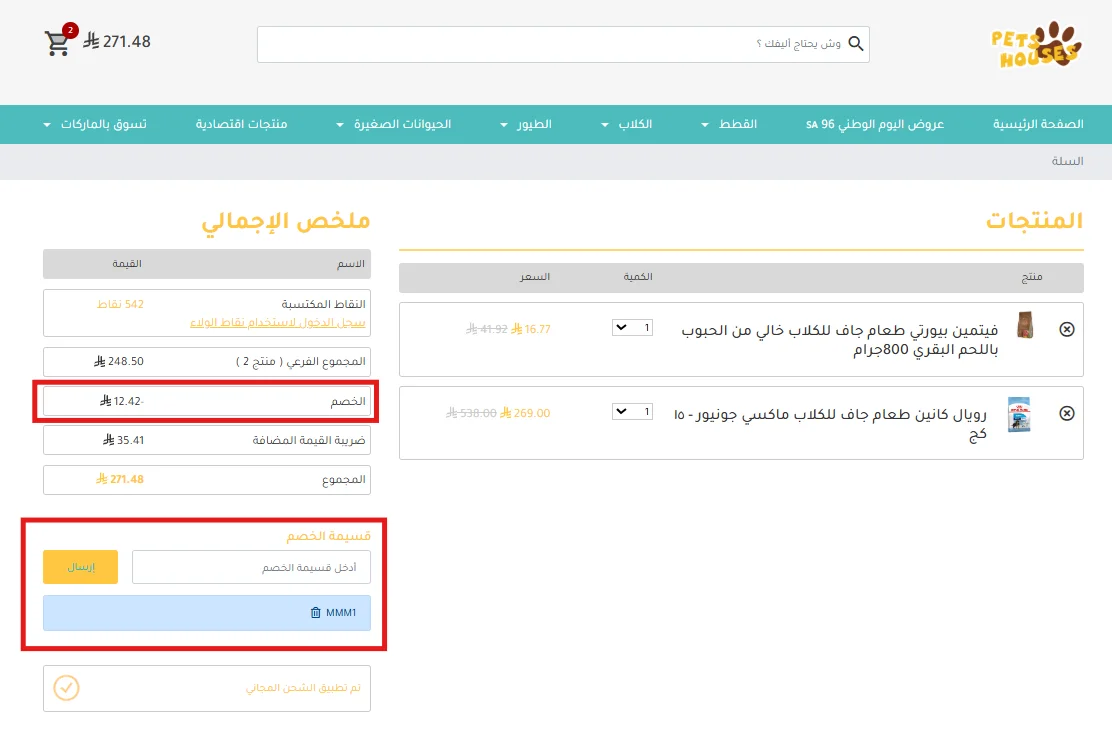Open عروض اليوم الوطني 96 SA
Image resolution: width=1112 pixels, height=732 pixels.
874,124
